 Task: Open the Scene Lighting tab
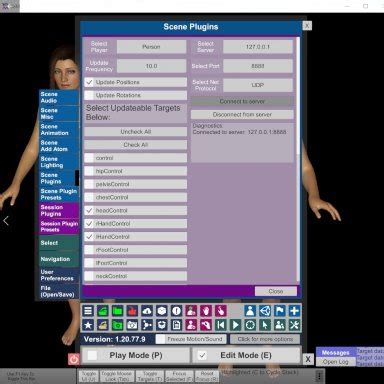[x=59, y=162]
